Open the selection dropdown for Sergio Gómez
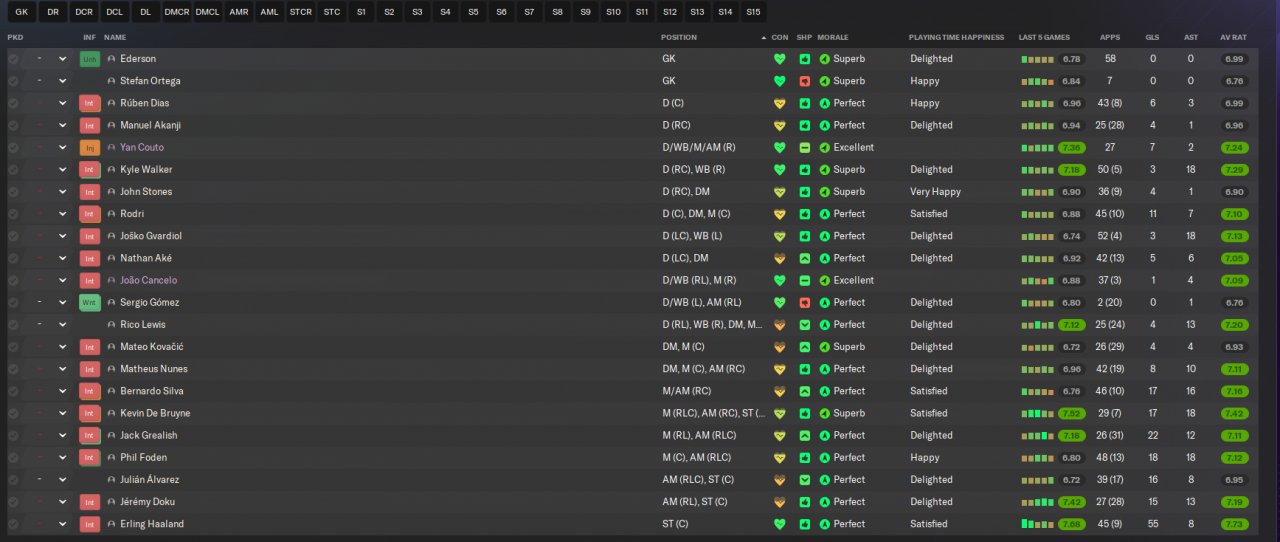This screenshot has height=542, width=1280. pyautogui.click(x=63, y=302)
